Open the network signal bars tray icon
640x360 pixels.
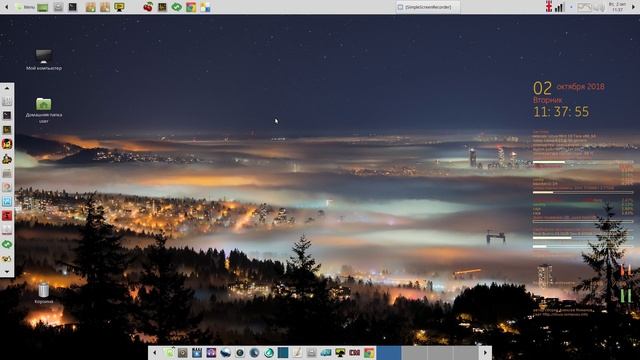click(x=559, y=7)
